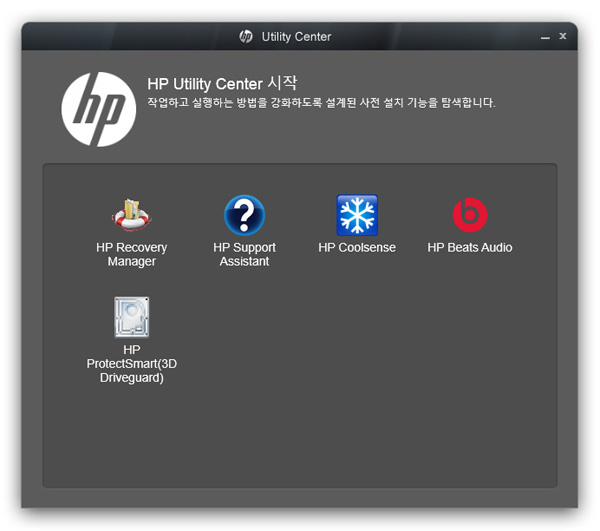Click the Korean description line under heading
The image size is (600, 531).
tap(321, 103)
